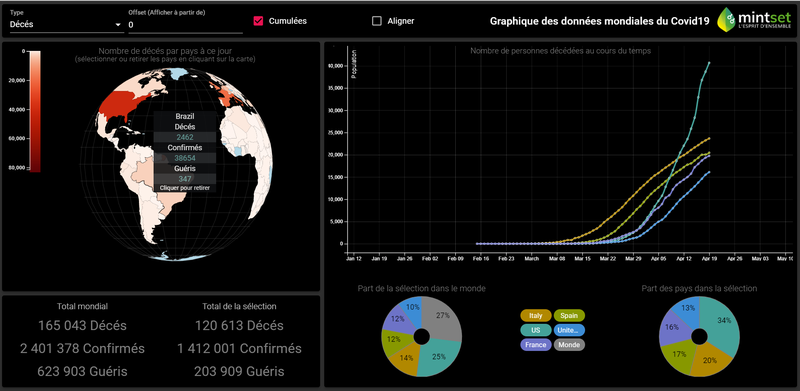The image size is (800, 391).
Task: Click the mintset logo
Action: [x=754, y=20]
